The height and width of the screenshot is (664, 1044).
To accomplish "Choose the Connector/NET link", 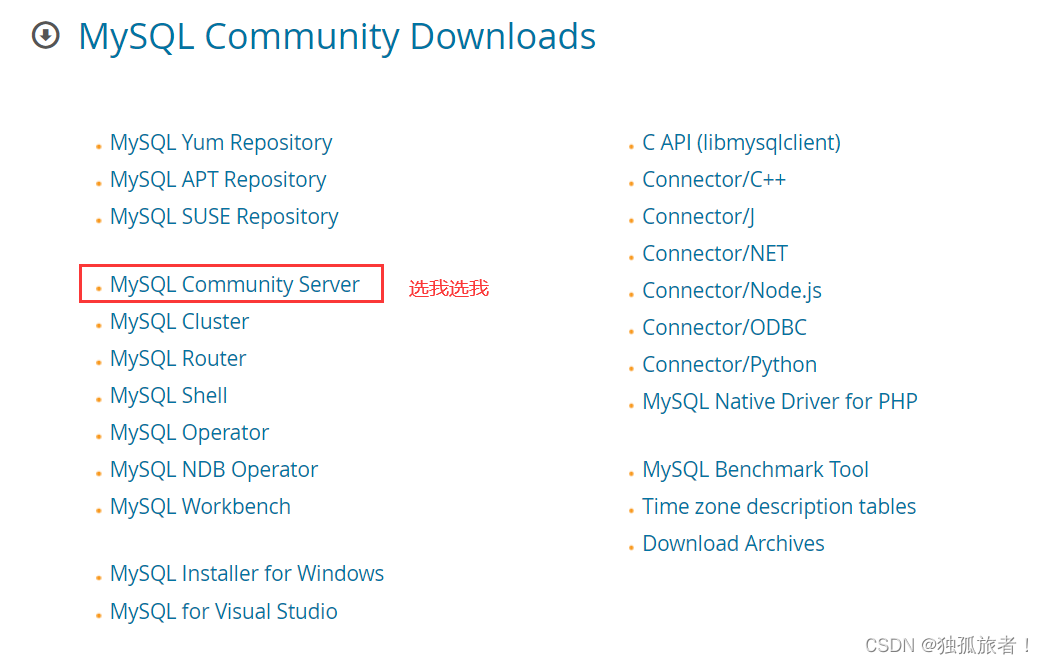I will pos(715,254).
